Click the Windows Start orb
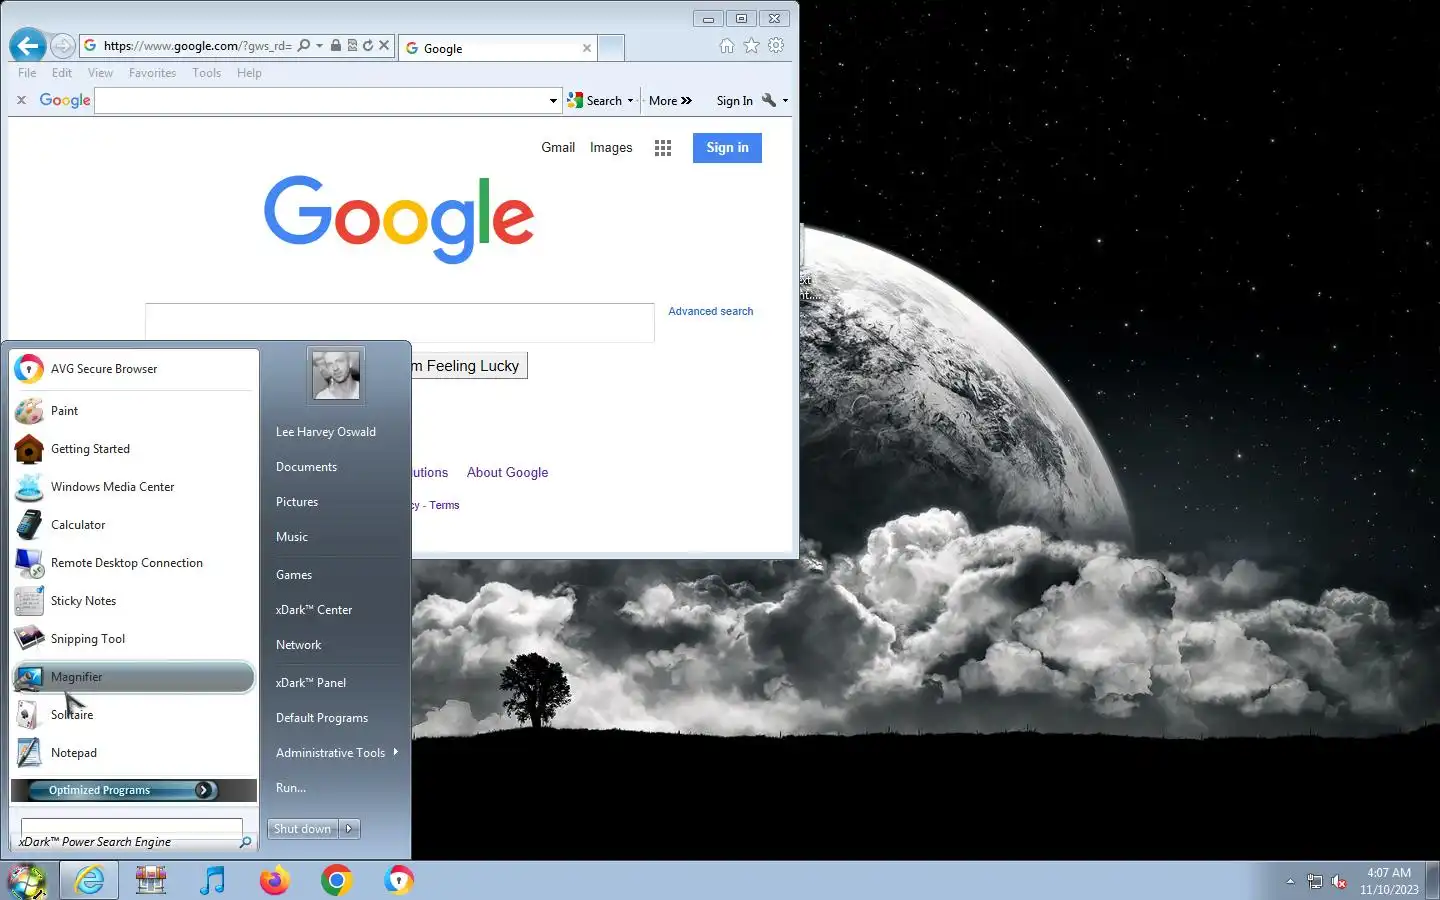 click(27, 881)
